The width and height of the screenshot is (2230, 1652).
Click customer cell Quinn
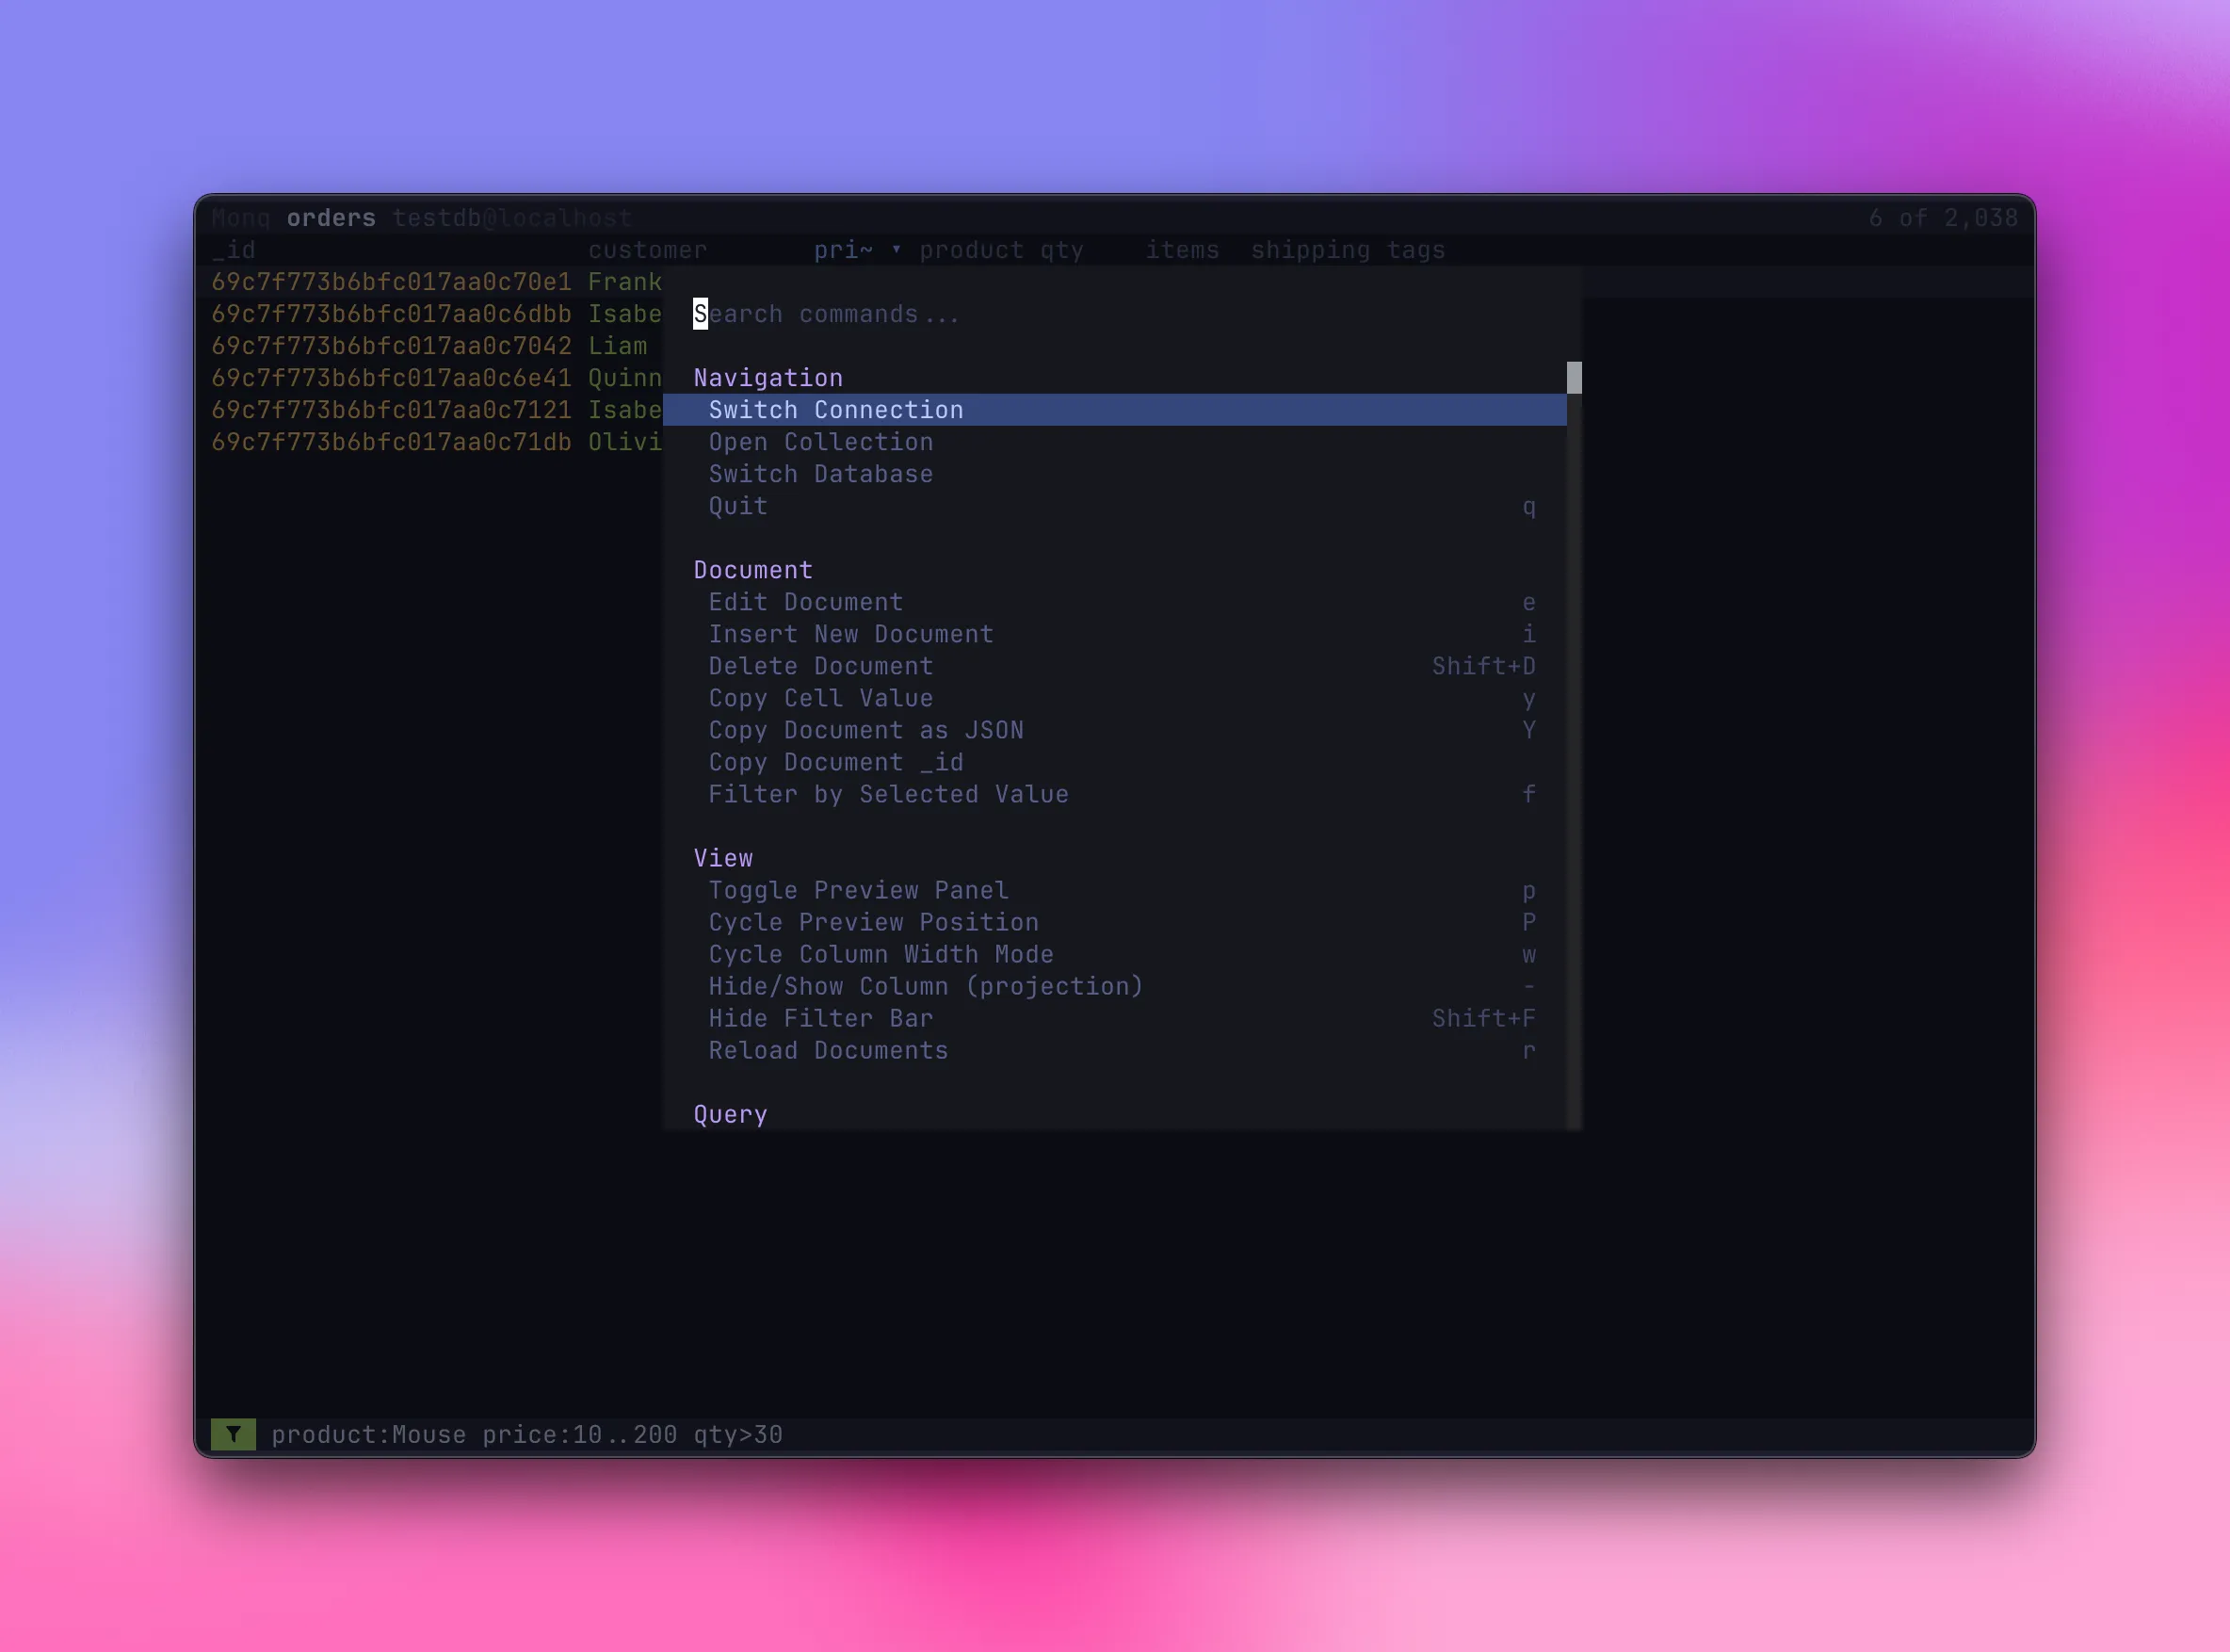click(625, 378)
